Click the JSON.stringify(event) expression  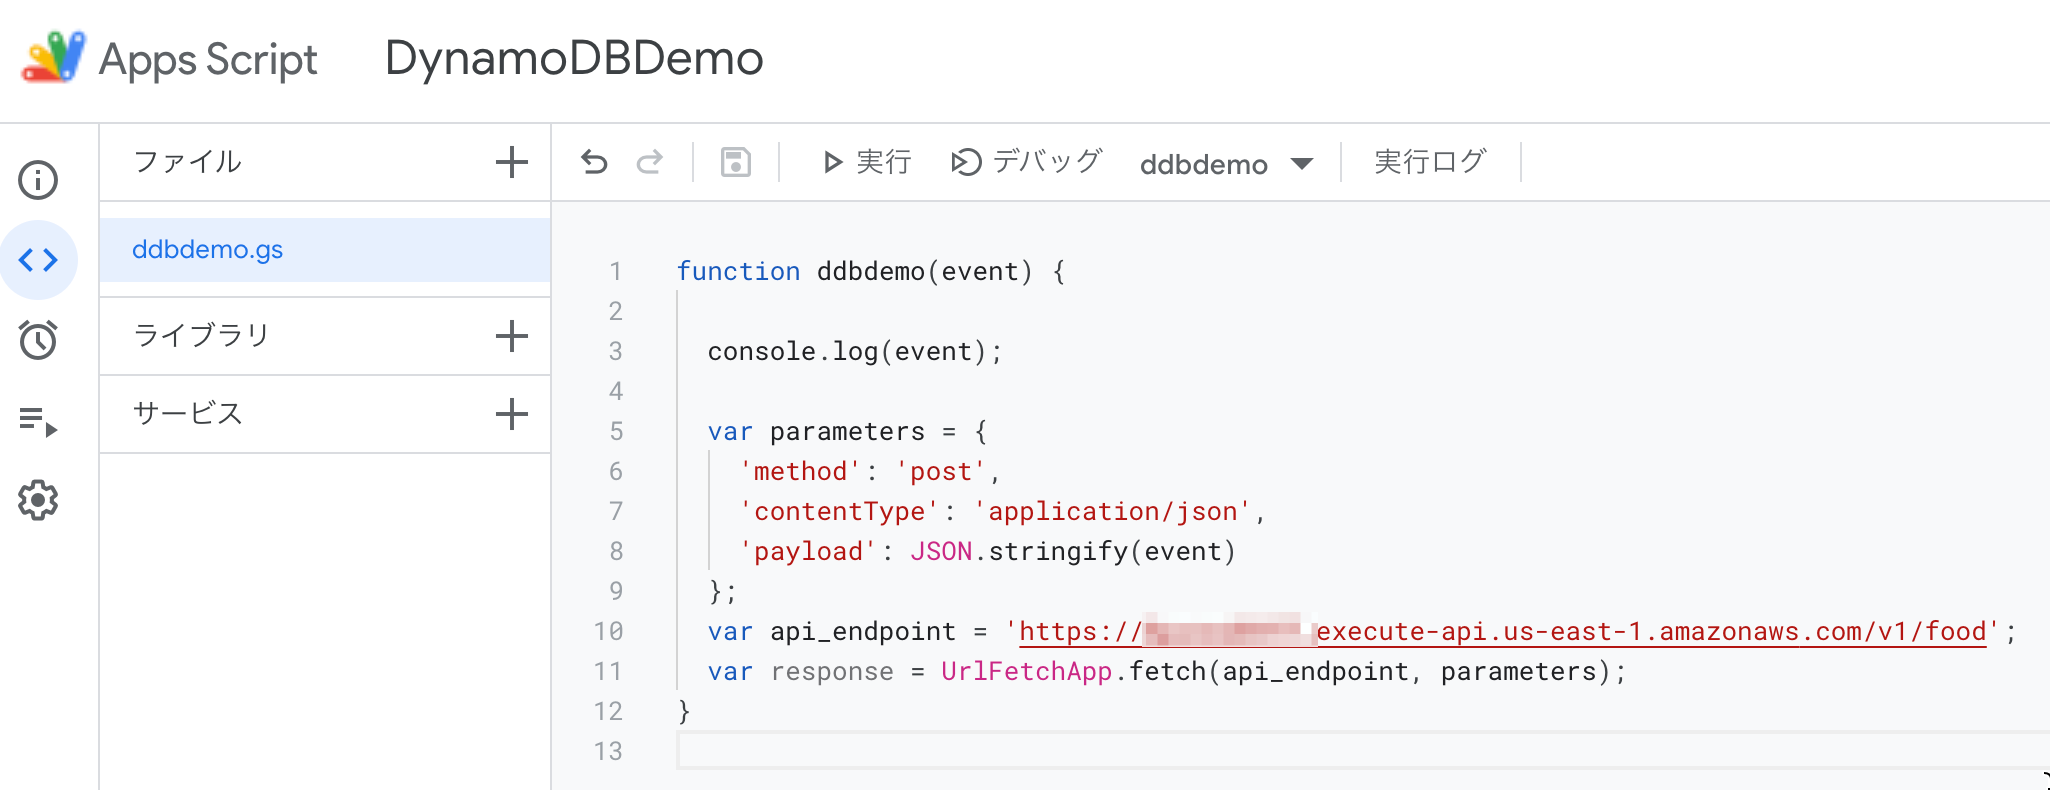coord(1073,552)
